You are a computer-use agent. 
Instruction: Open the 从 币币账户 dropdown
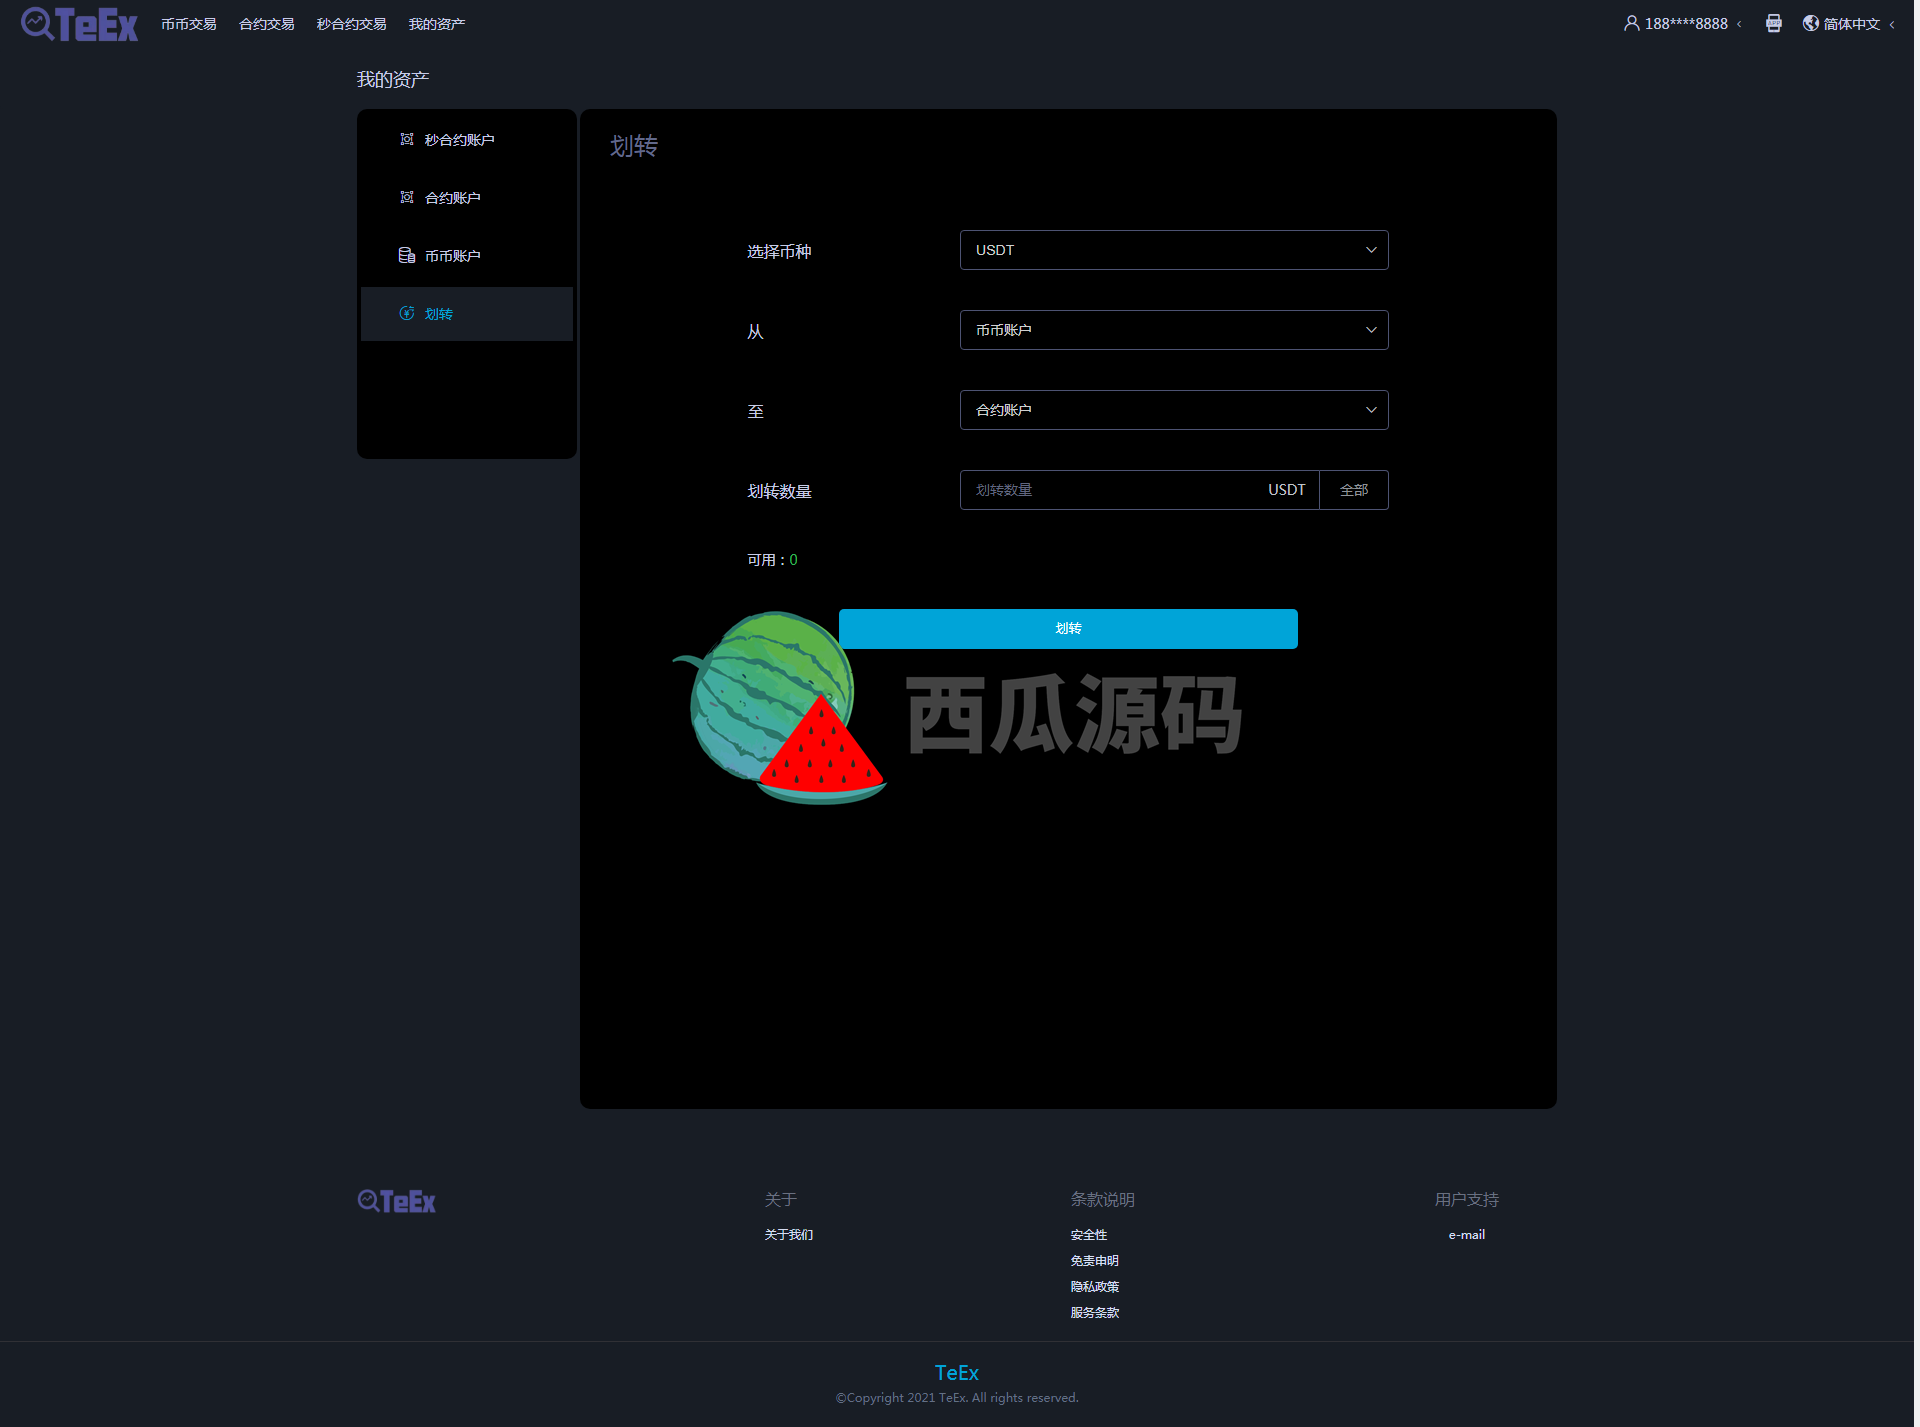click(x=1174, y=330)
